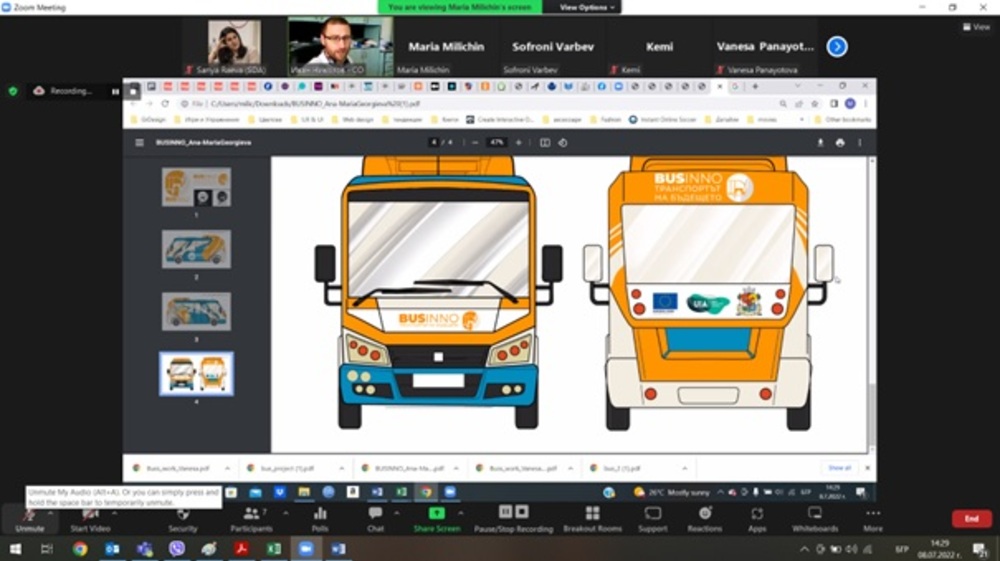Viewport: 1000px width, 561px height.
Task: Expand video options arrow beside Start Video
Action: coord(115,513)
